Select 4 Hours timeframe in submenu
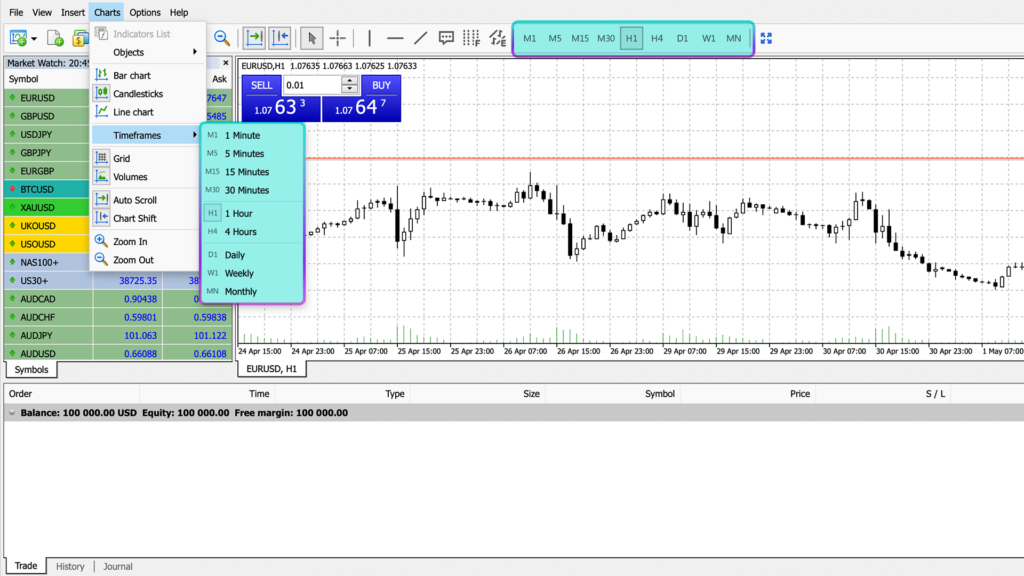1024x576 pixels. pyautogui.click(x=252, y=232)
